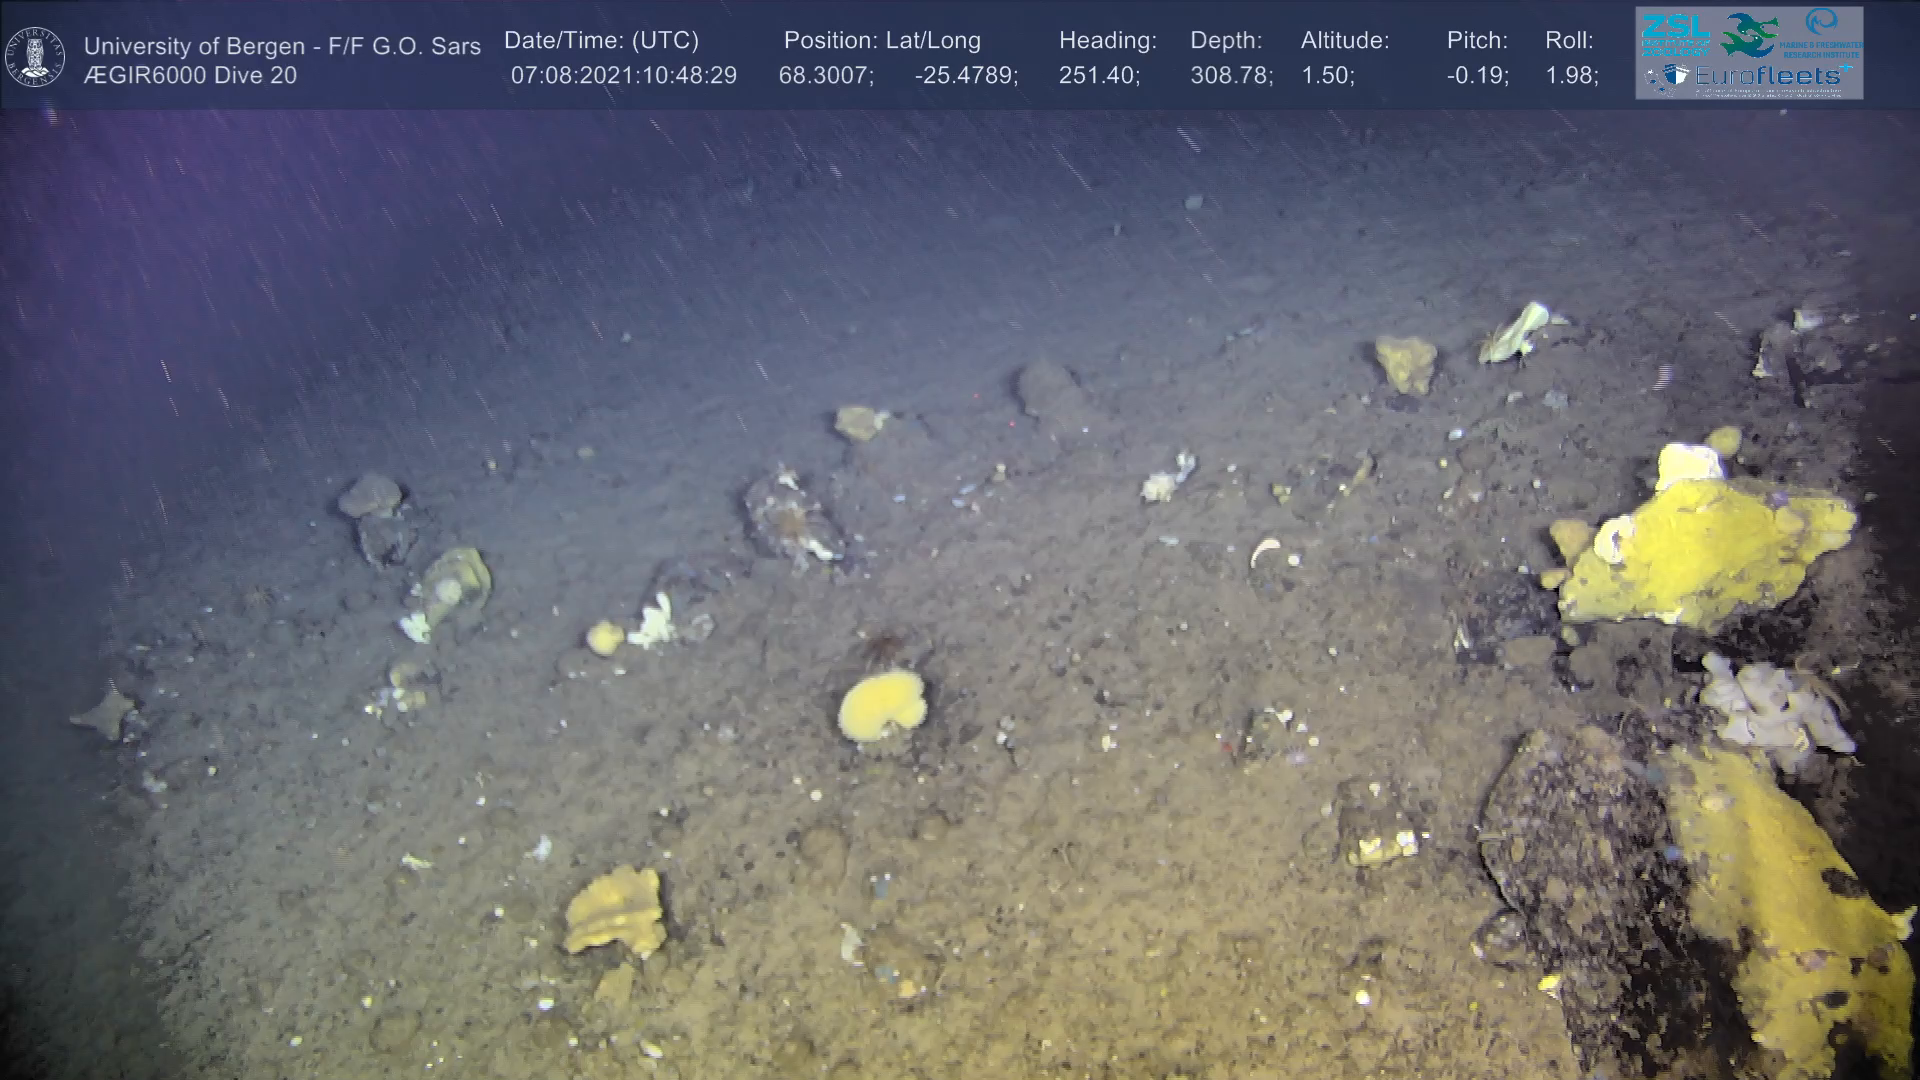Click the Pitch value -0.19
Viewport: 1920px width, 1080px height.
point(1477,76)
